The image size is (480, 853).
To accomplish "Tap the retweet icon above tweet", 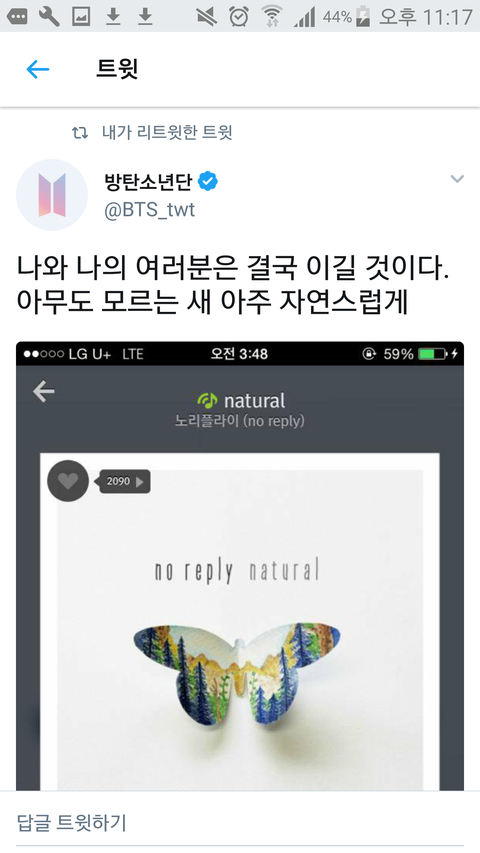I will [x=80, y=132].
